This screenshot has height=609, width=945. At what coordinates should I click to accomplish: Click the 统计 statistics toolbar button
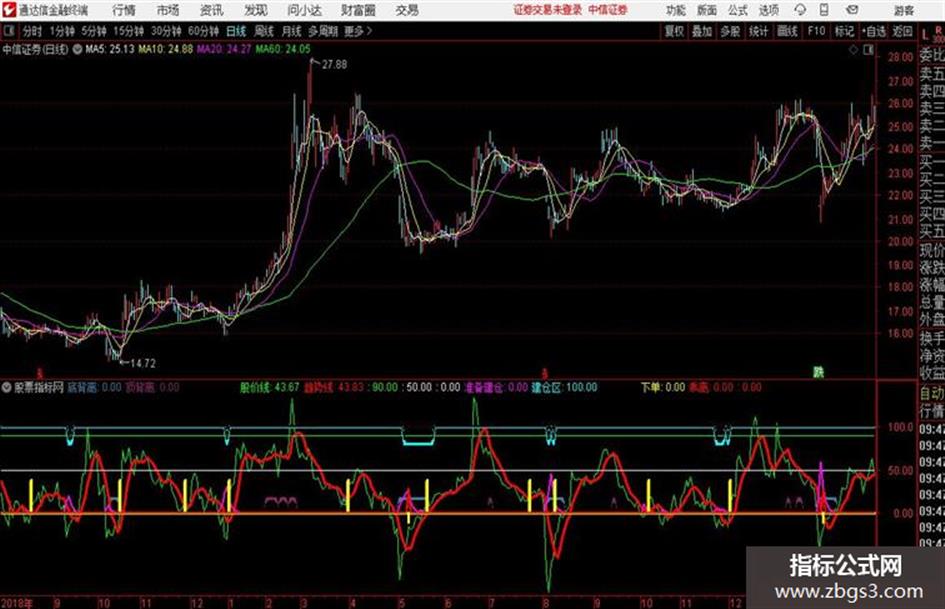click(759, 31)
